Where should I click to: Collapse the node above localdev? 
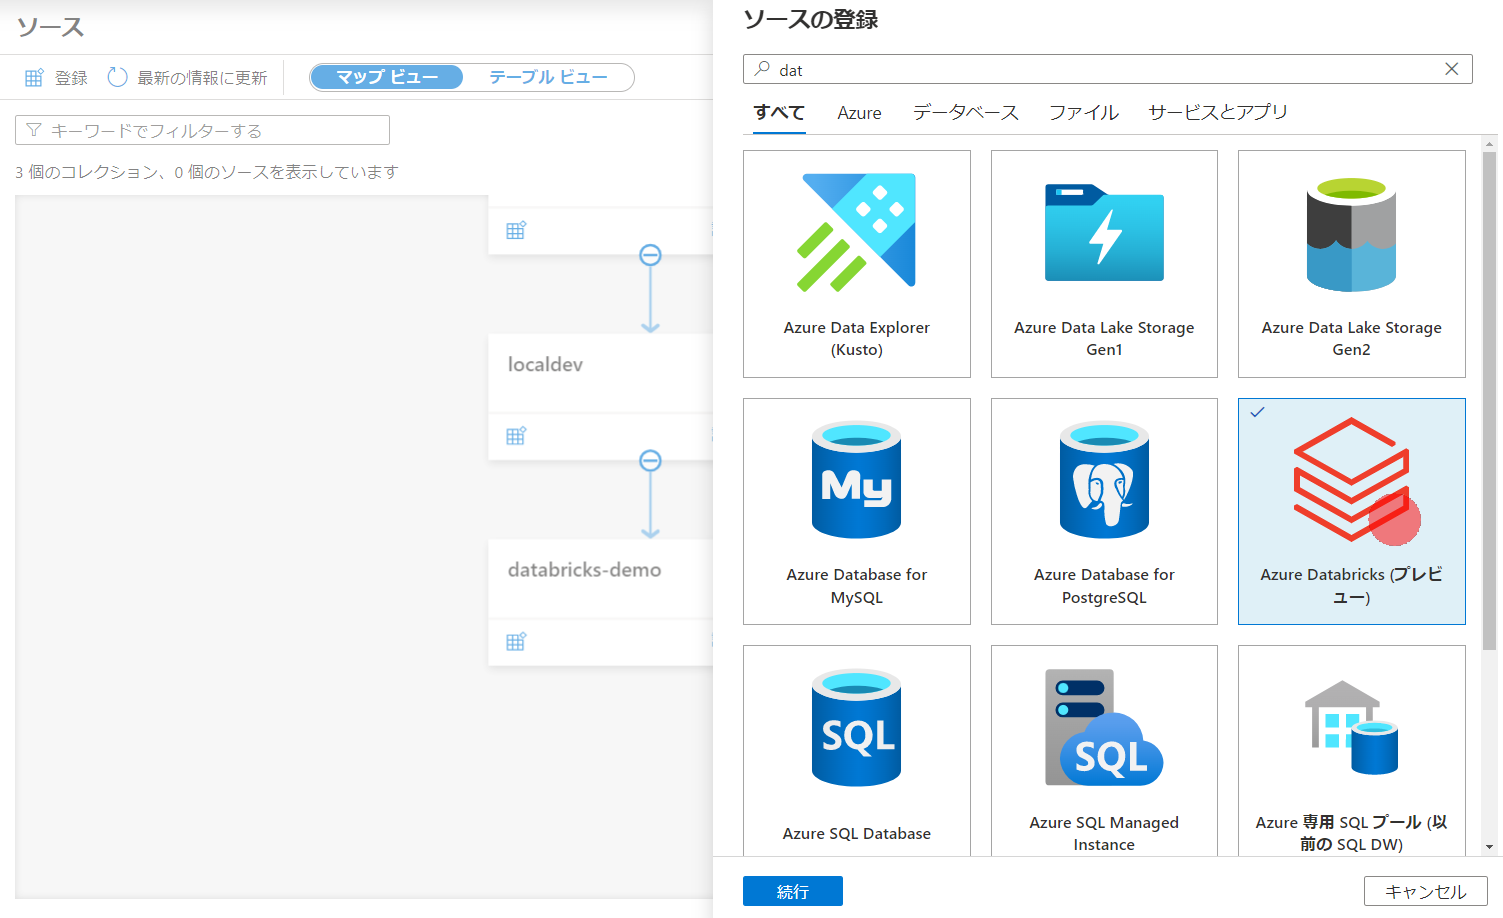[x=650, y=255]
